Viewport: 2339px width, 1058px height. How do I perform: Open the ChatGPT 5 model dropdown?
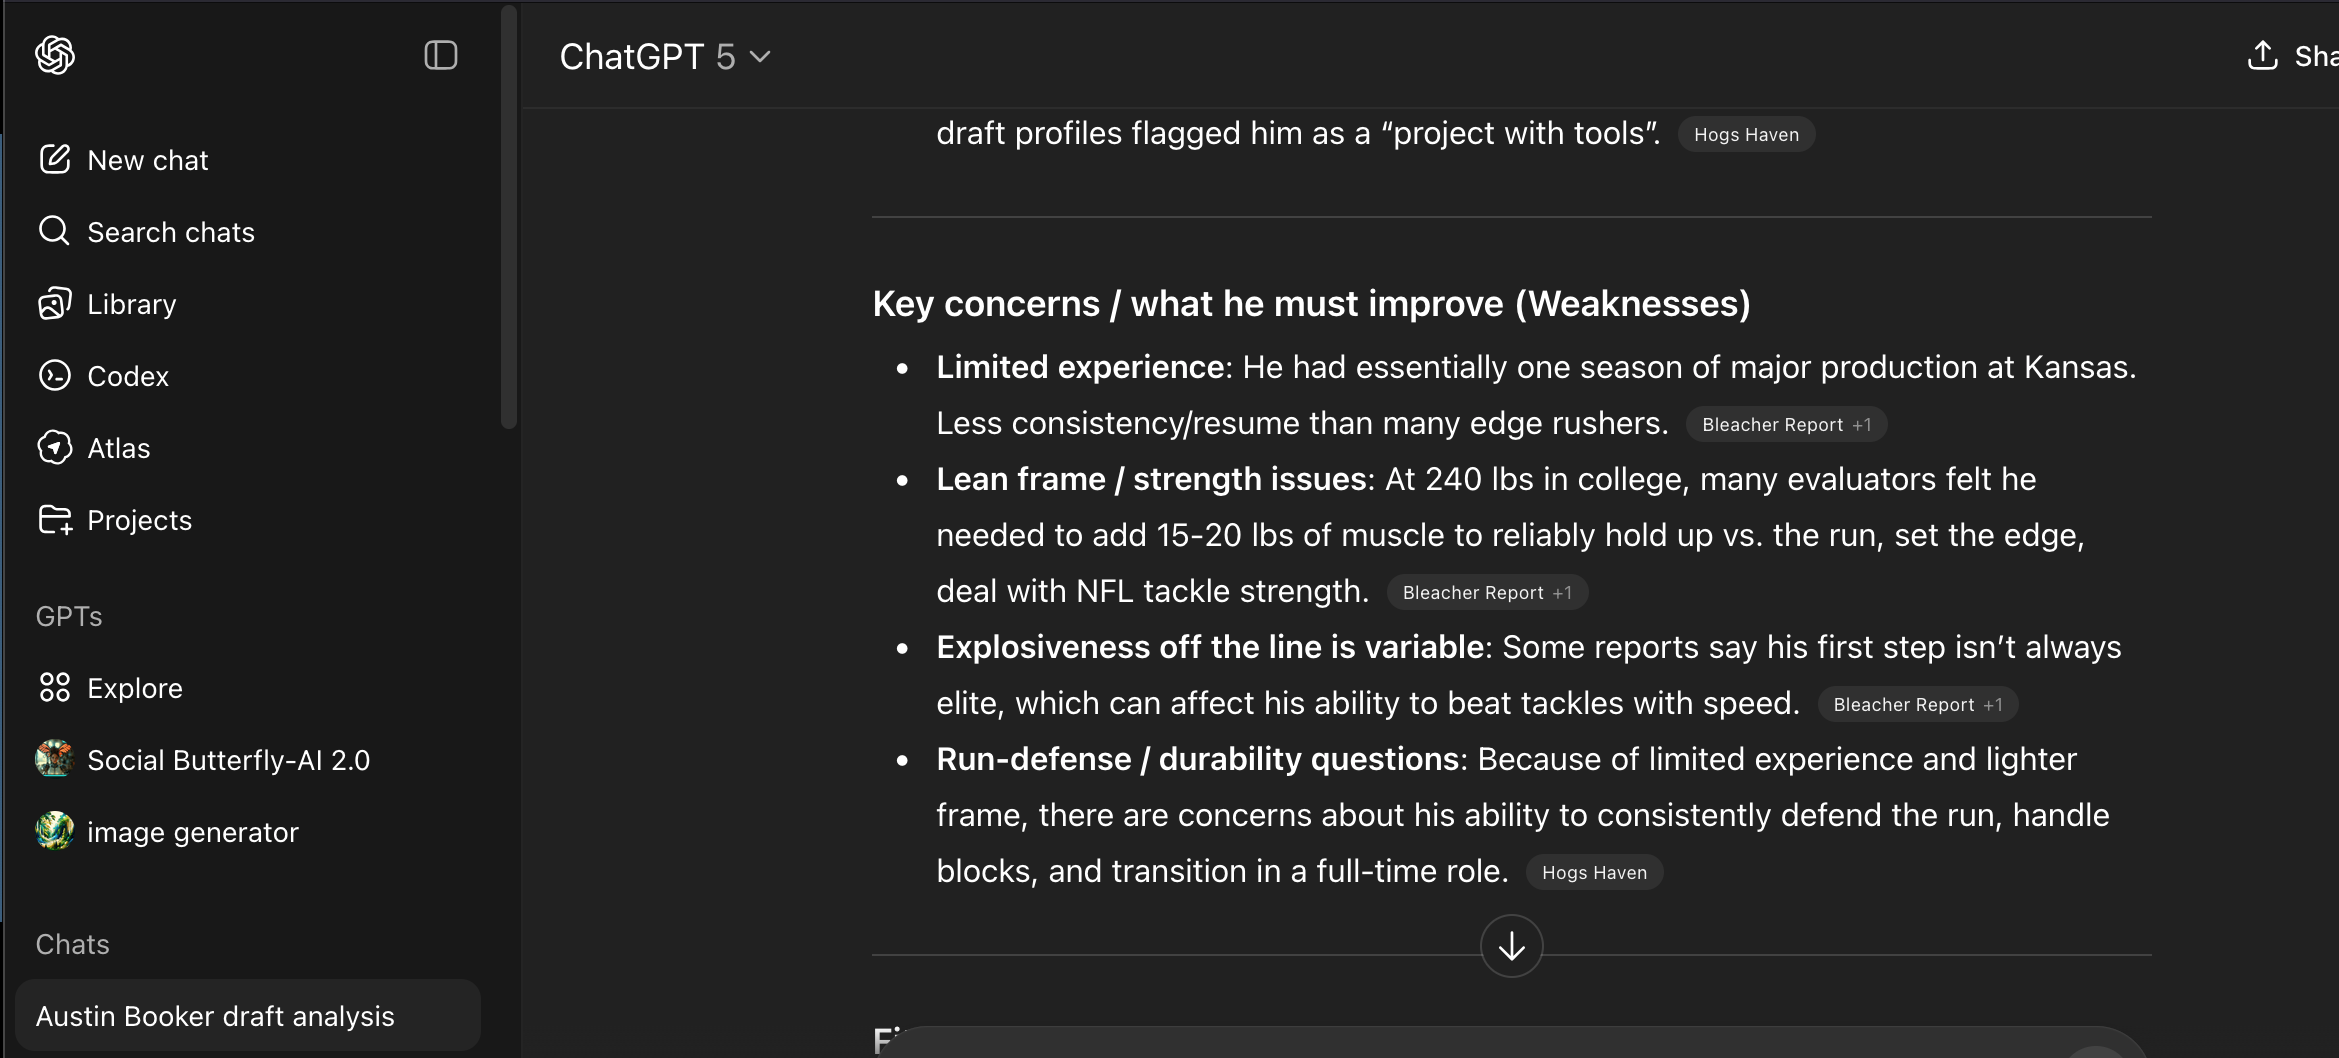pos(665,57)
